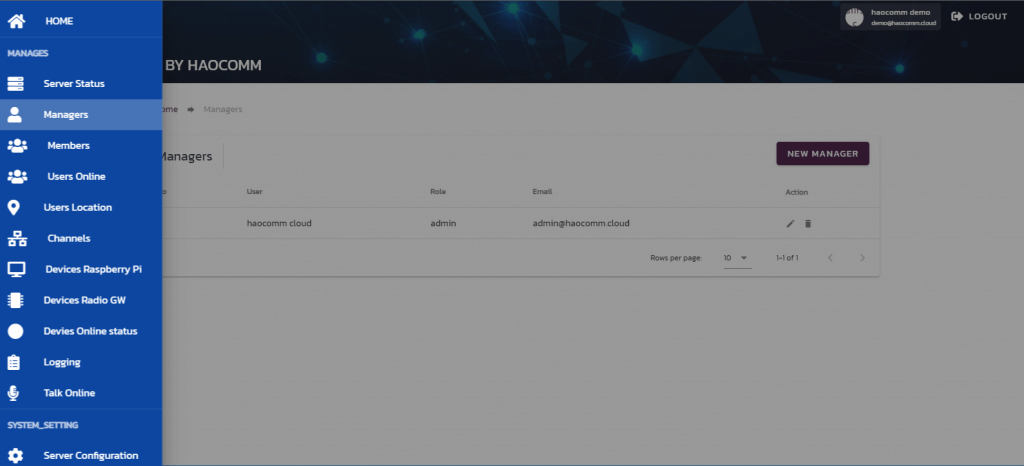
Task: Open Server Configuration menu item
Action: 81,456
